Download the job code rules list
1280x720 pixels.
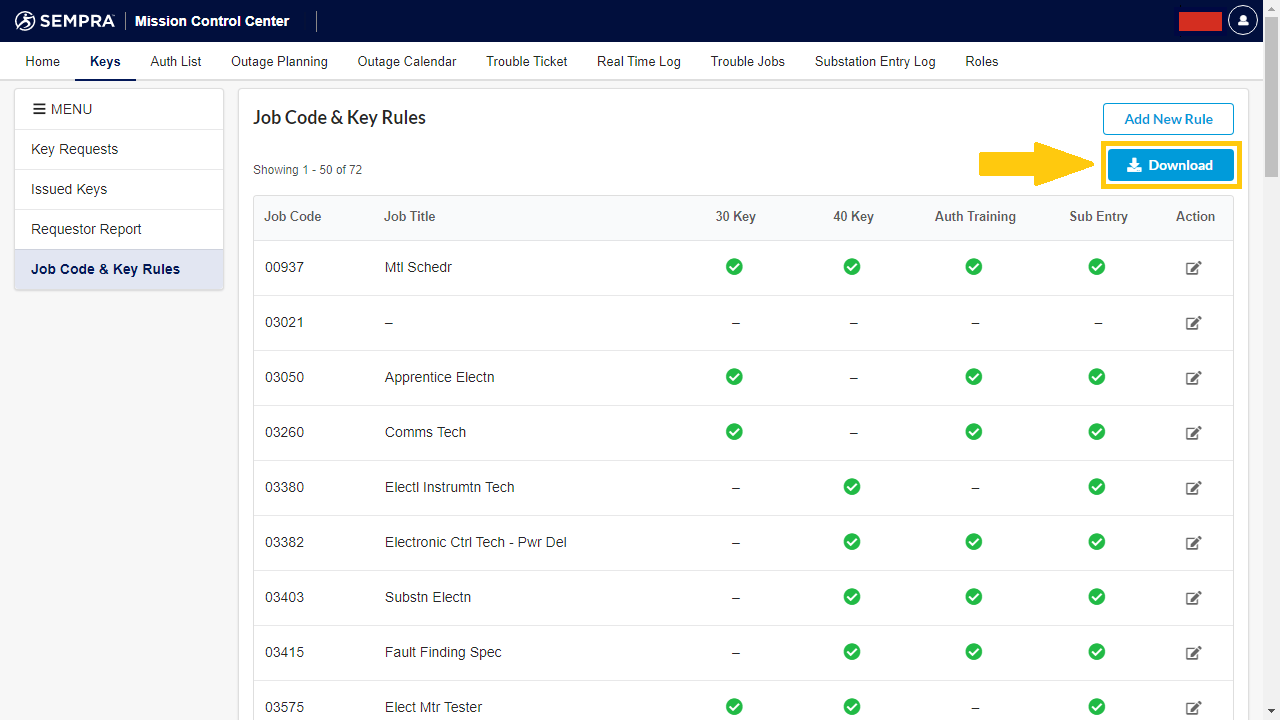pyautogui.click(x=1170, y=165)
